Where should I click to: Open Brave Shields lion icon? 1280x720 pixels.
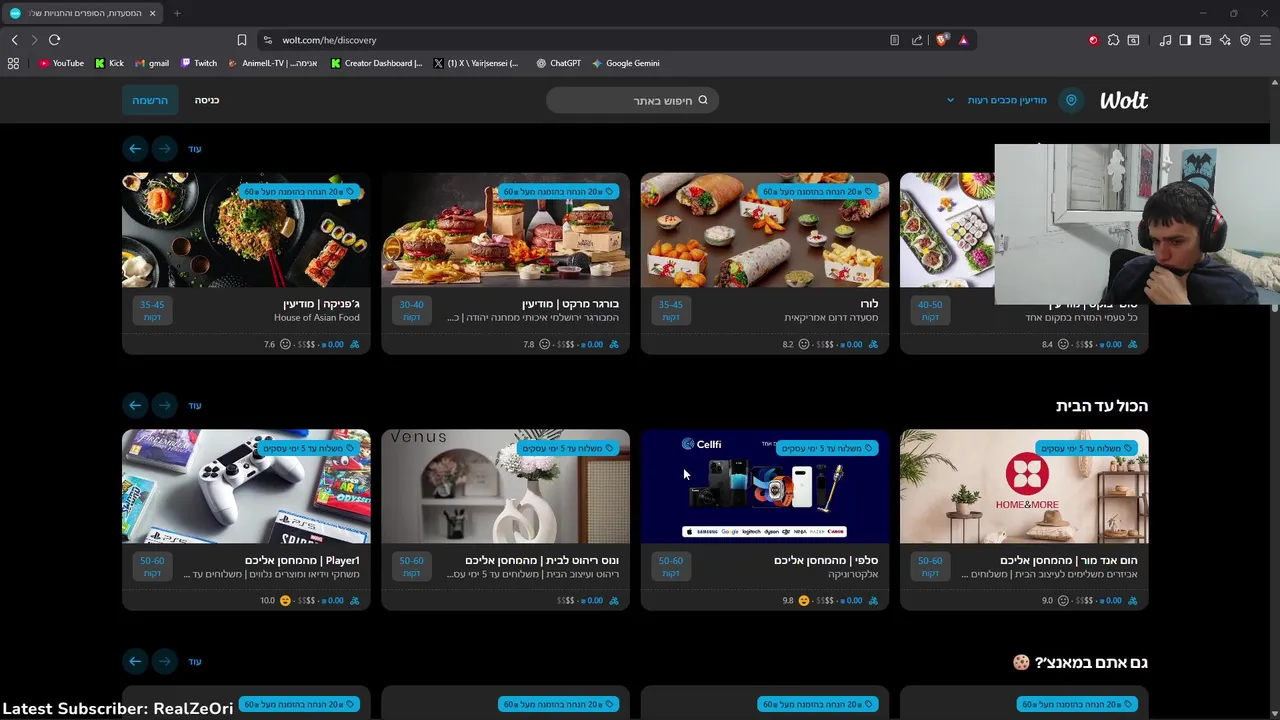[x=941, y=40]
